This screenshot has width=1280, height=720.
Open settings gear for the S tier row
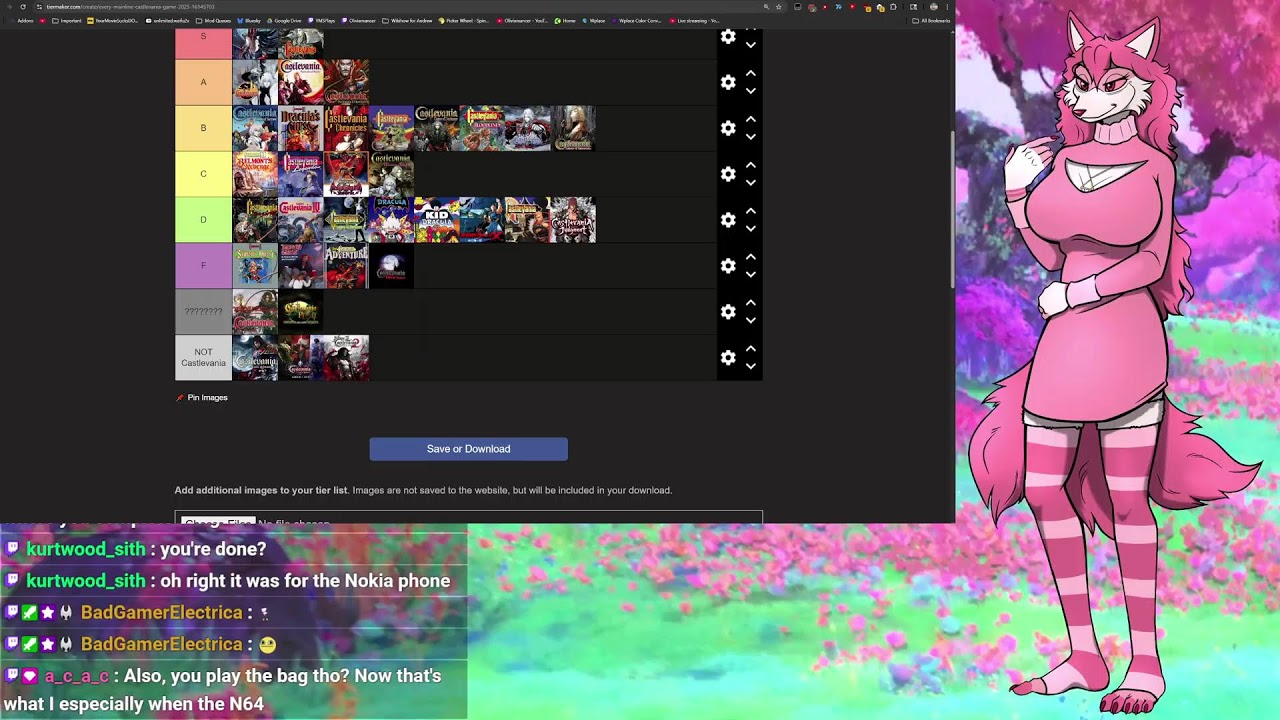tap(728, 37)
